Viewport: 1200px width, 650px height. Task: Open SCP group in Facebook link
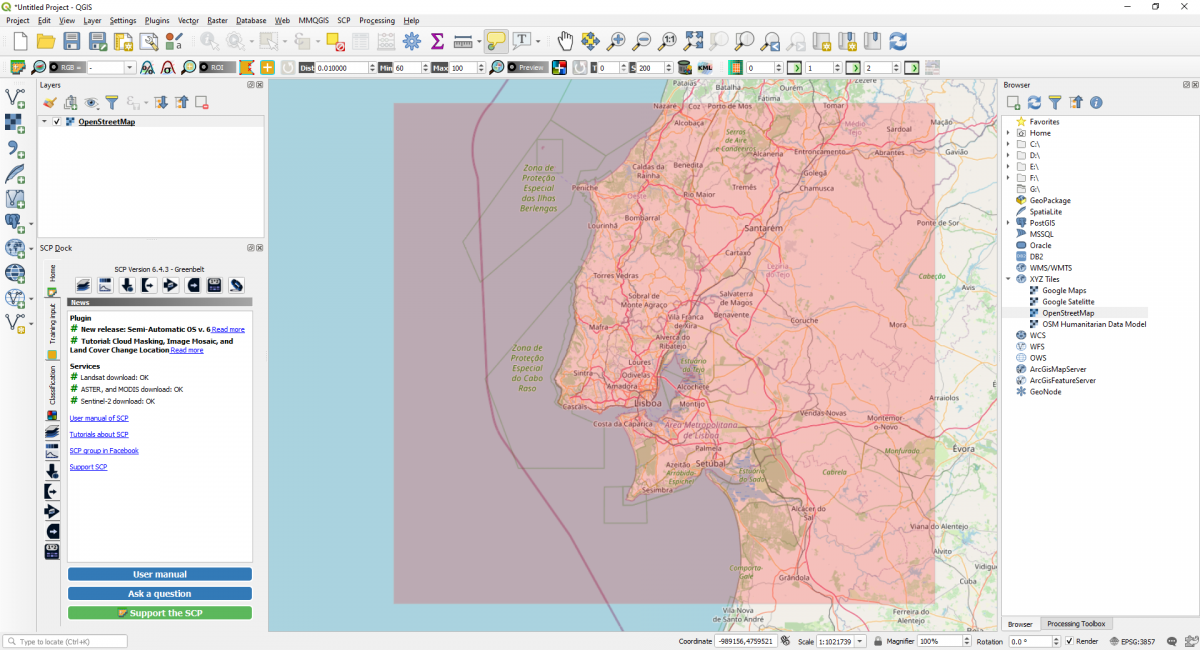click(104, 450)
